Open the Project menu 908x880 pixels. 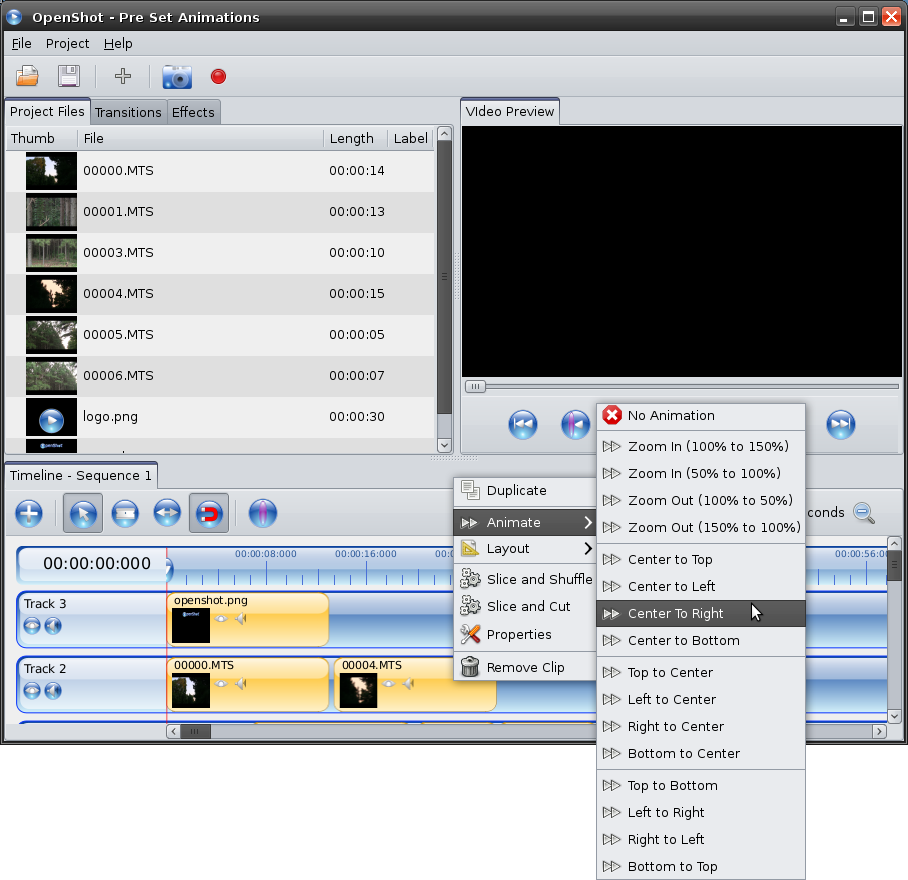67,44
